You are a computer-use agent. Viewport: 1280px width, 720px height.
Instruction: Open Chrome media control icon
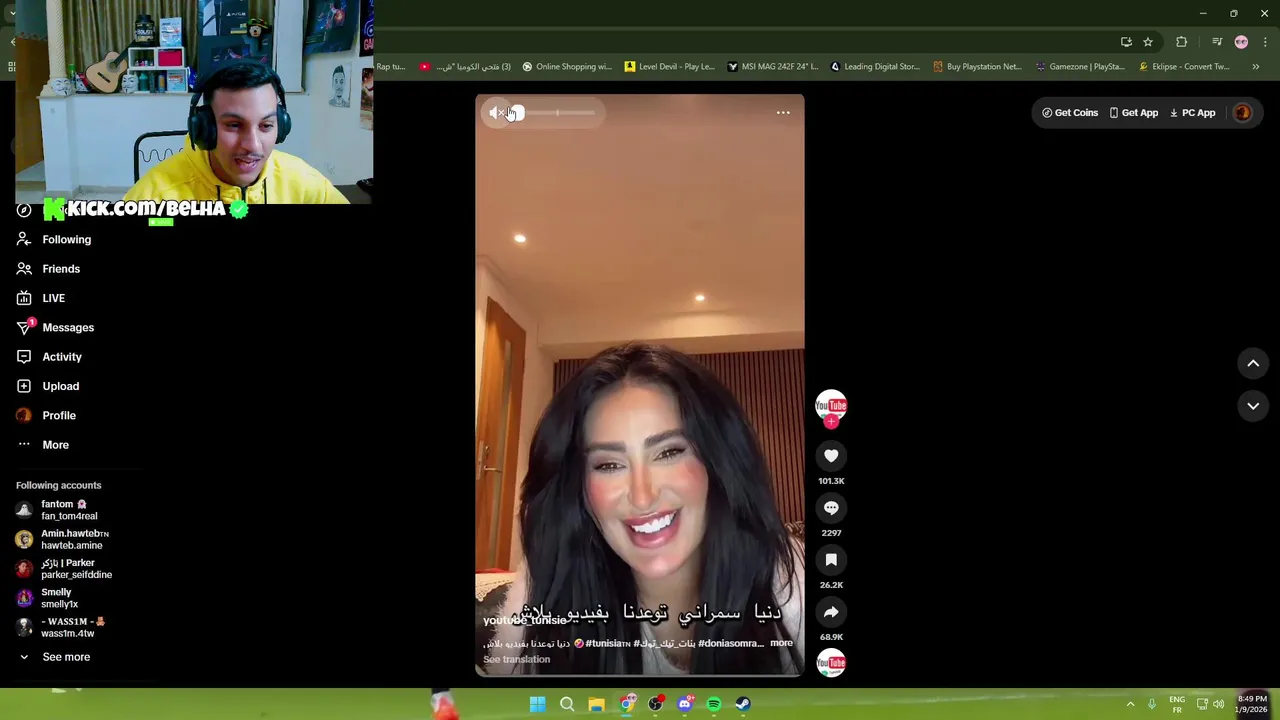(x=1217, y=42)
